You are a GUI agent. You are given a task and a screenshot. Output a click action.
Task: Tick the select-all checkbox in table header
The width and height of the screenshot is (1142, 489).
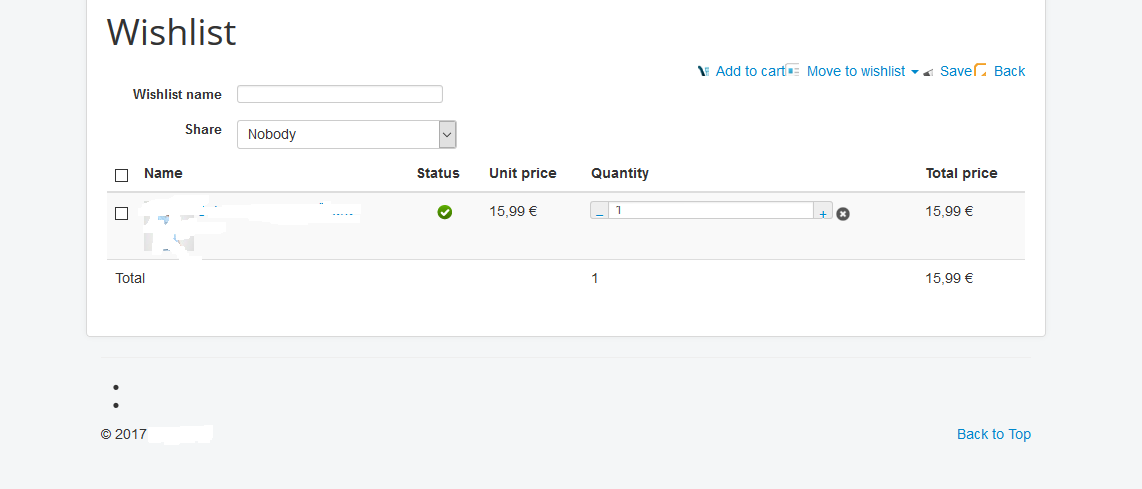click(122, 175)
